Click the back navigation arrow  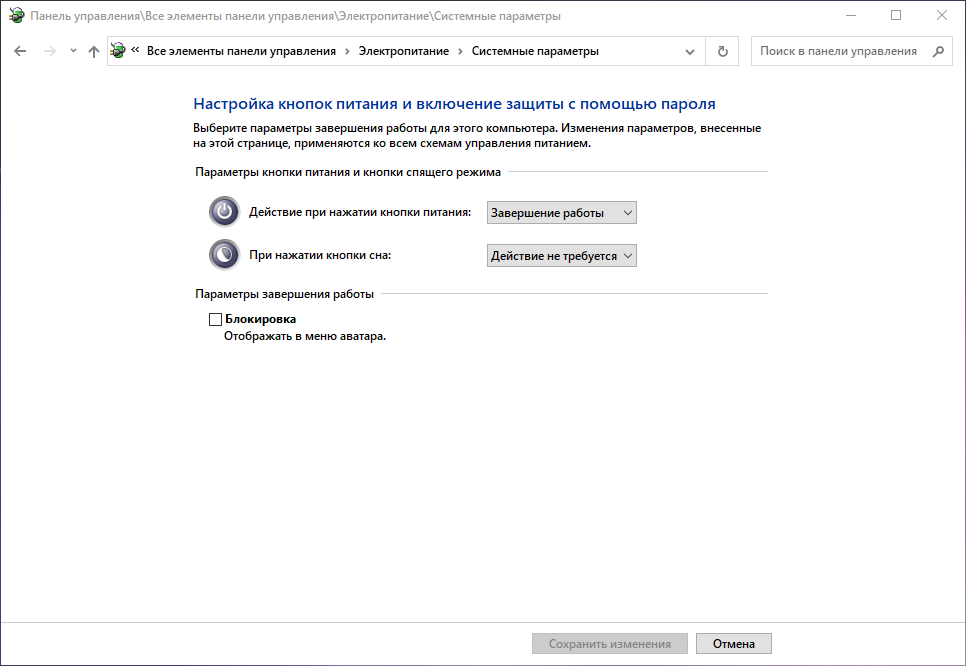point(20,51)
